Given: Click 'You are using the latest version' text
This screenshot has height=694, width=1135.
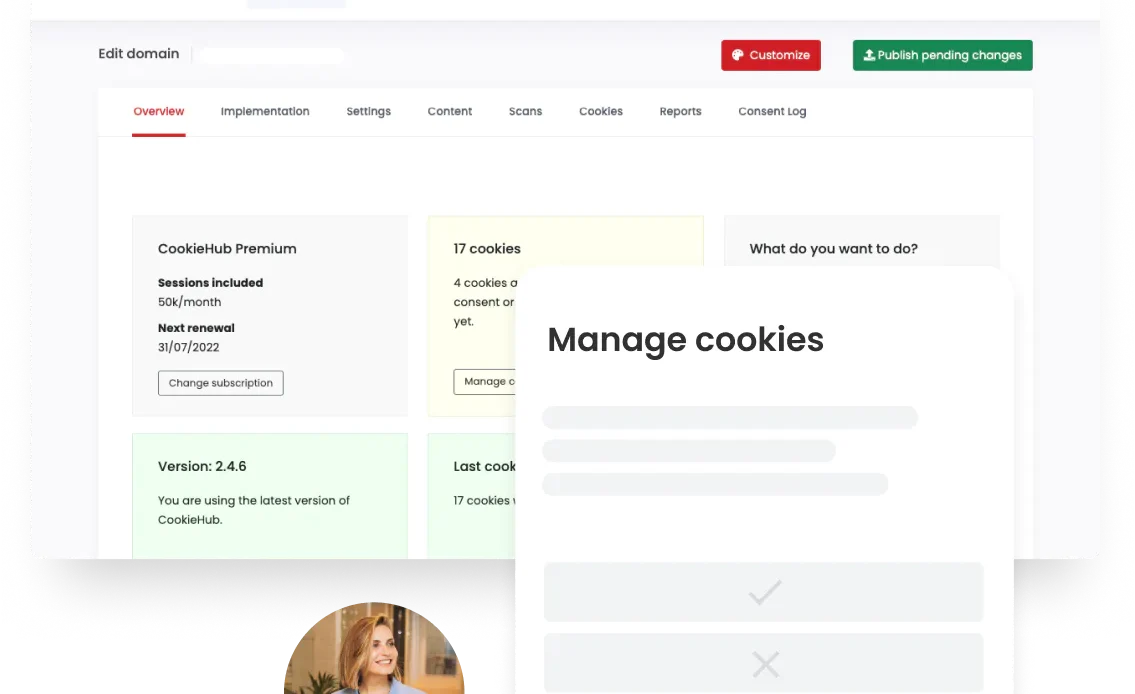Looking at the screenshot, I should pyautogui.click(x=253, y=510).
